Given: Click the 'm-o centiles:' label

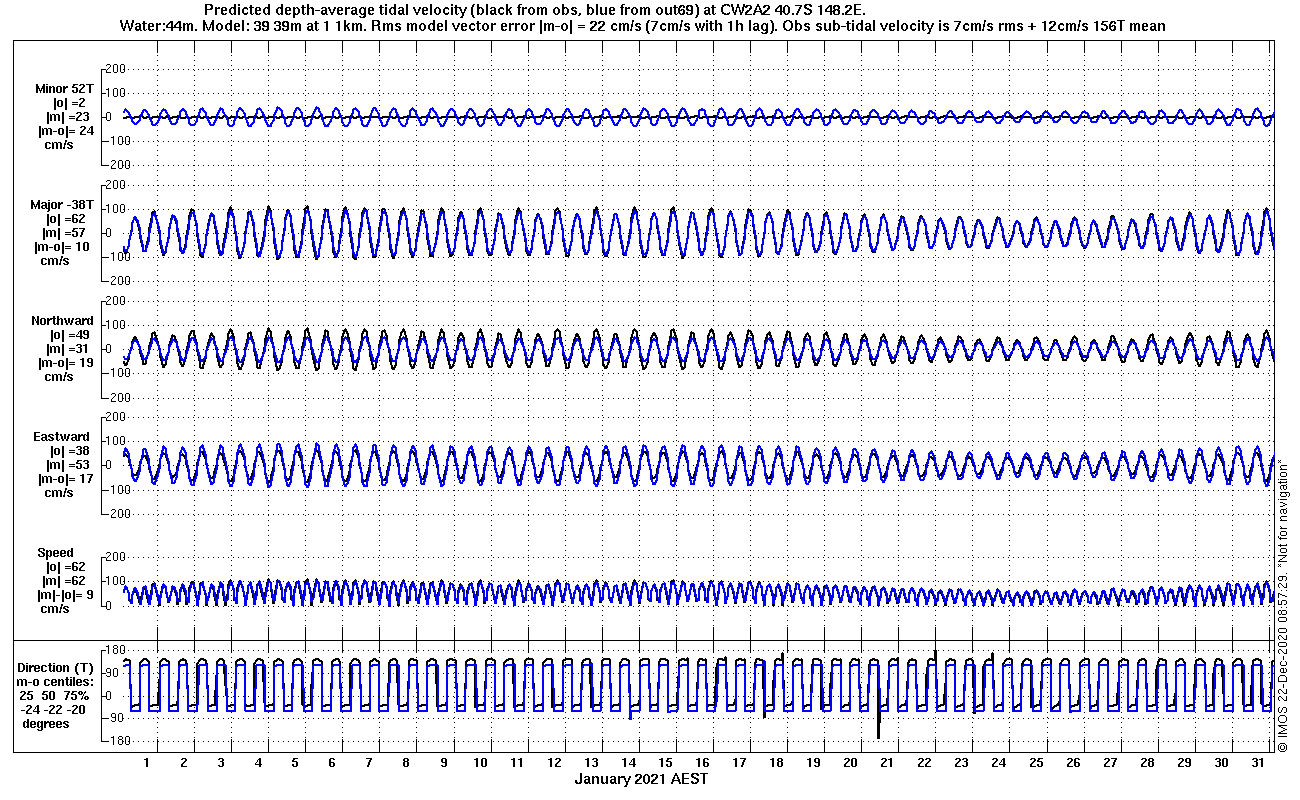Looking at the screenshot, I should [57, 681].
